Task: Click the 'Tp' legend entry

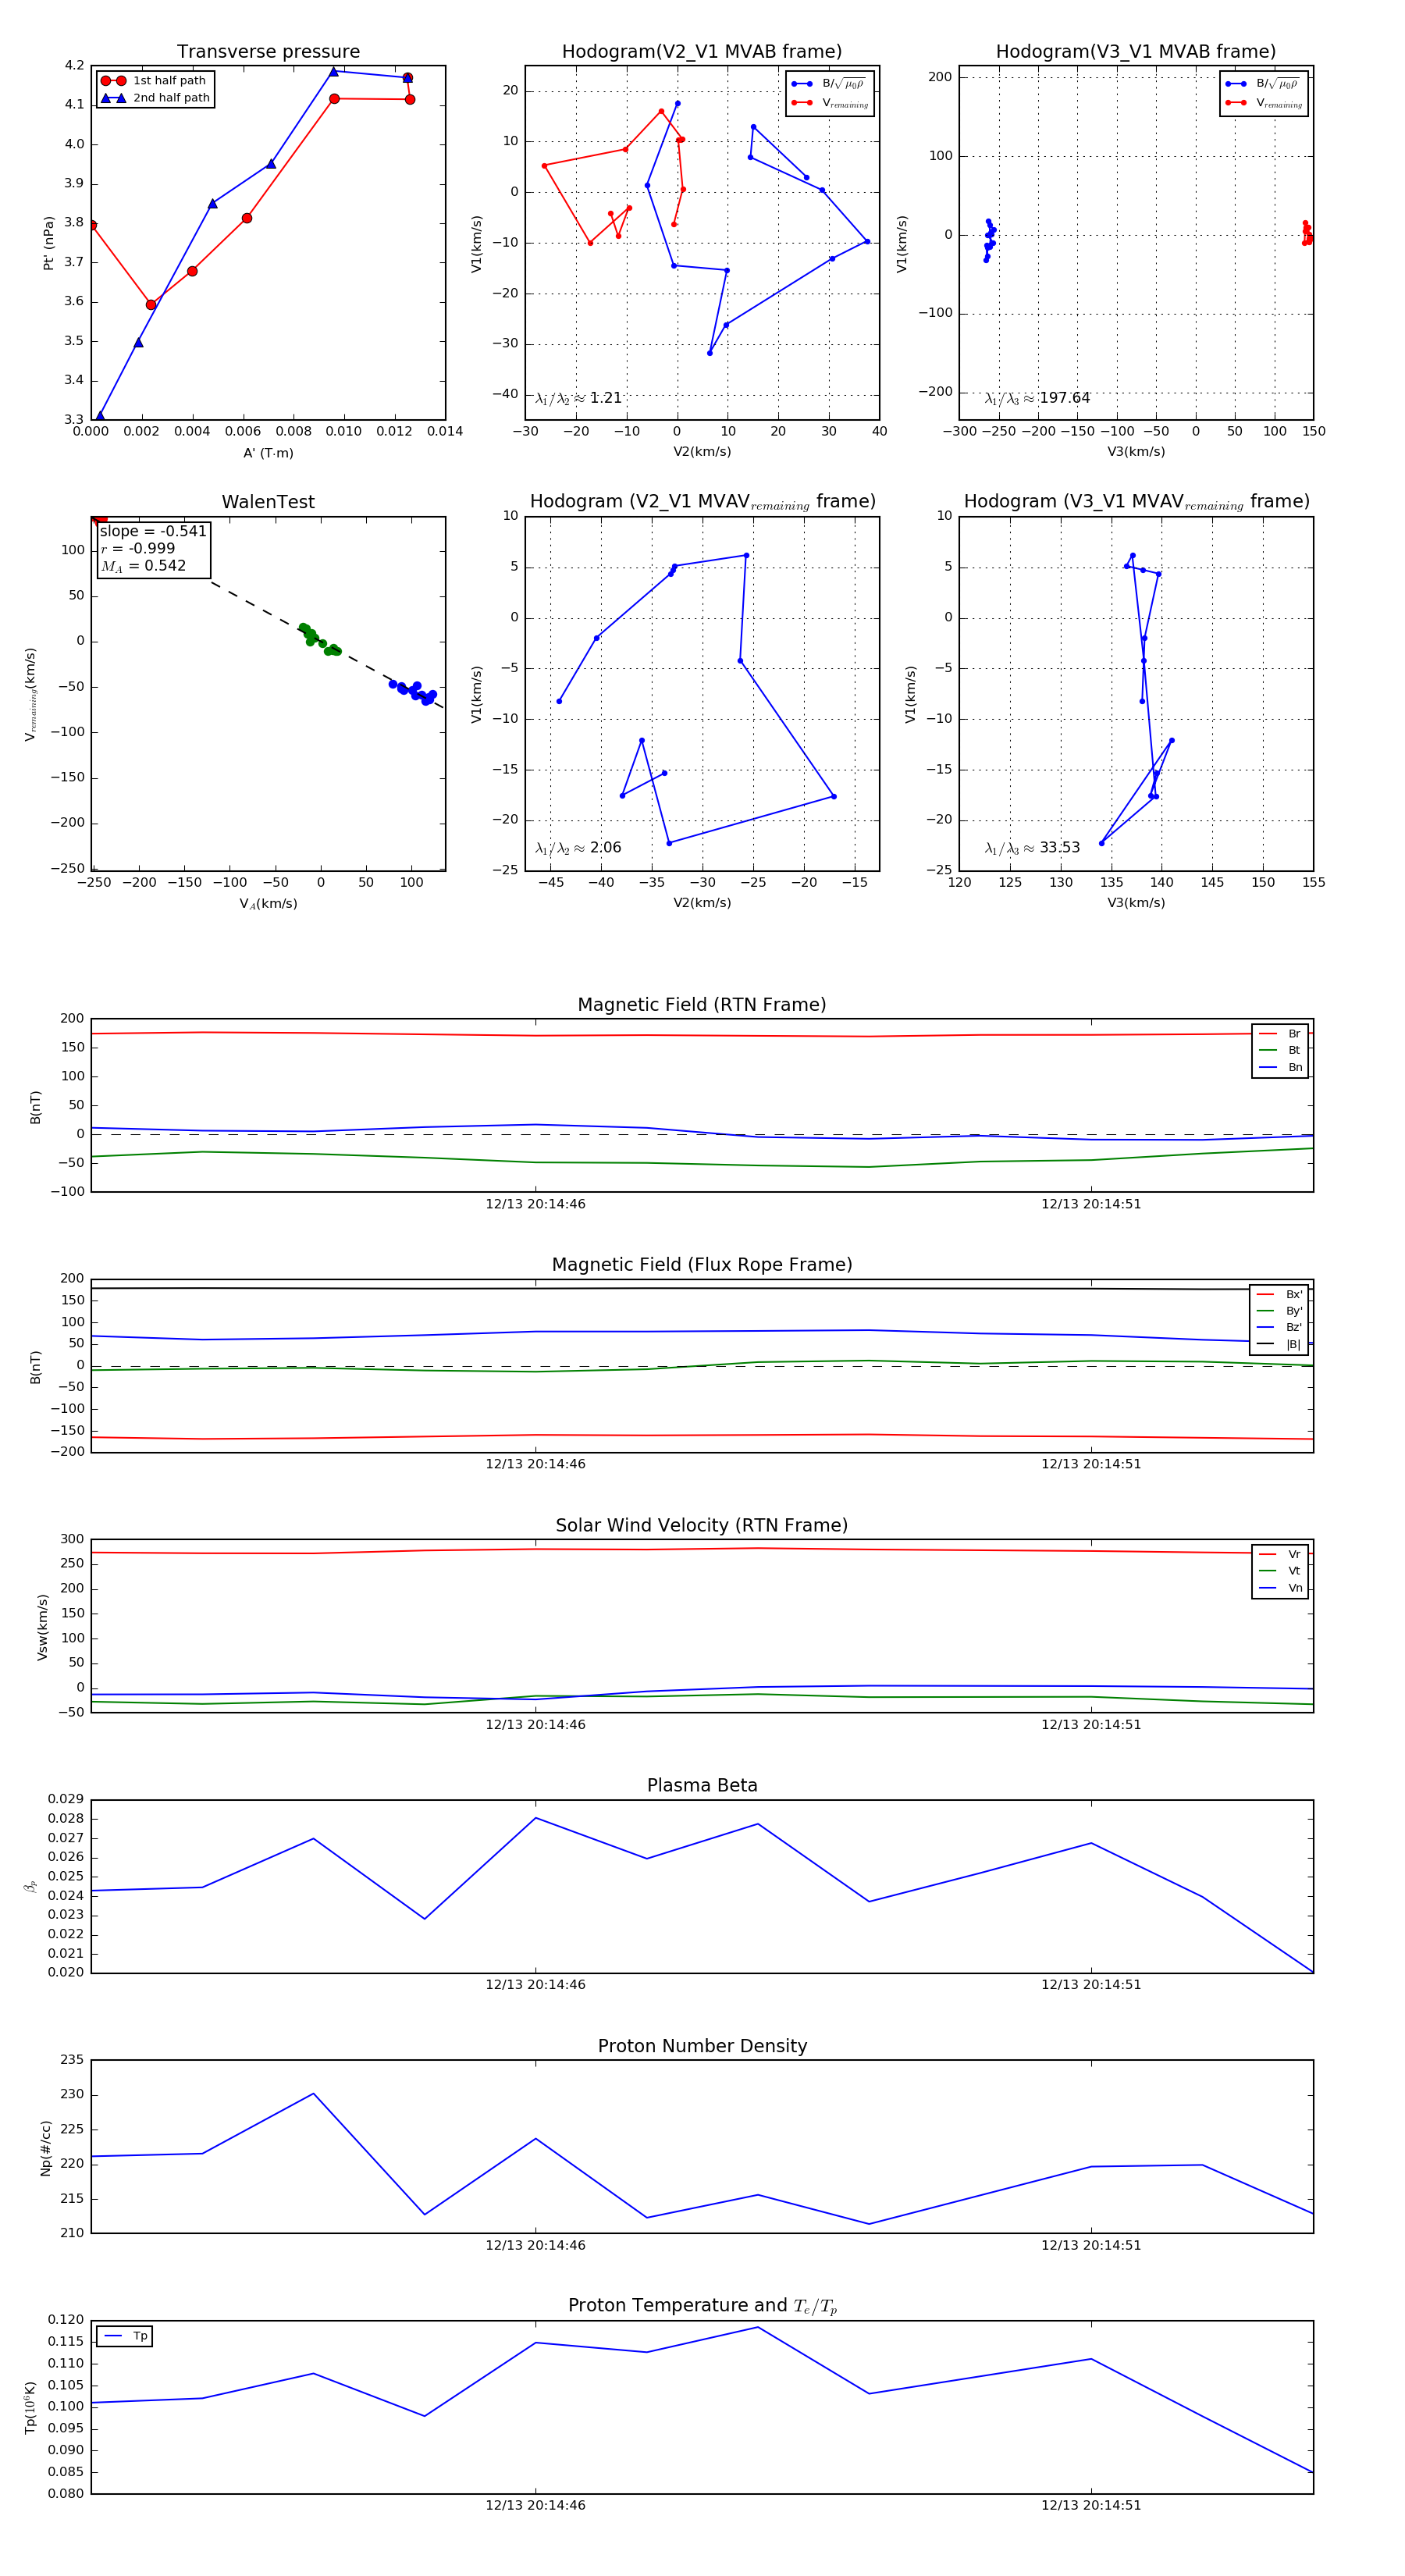Action: pos(126,2337)
